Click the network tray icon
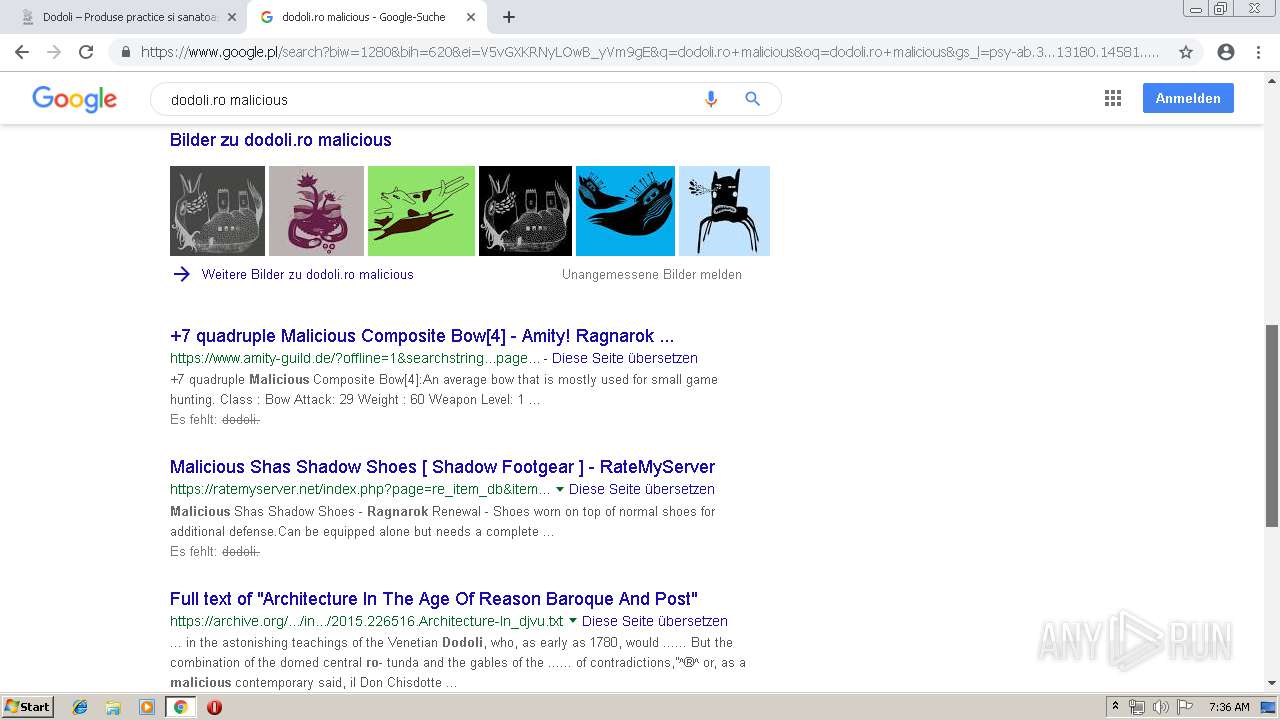 coord(1137,707)
